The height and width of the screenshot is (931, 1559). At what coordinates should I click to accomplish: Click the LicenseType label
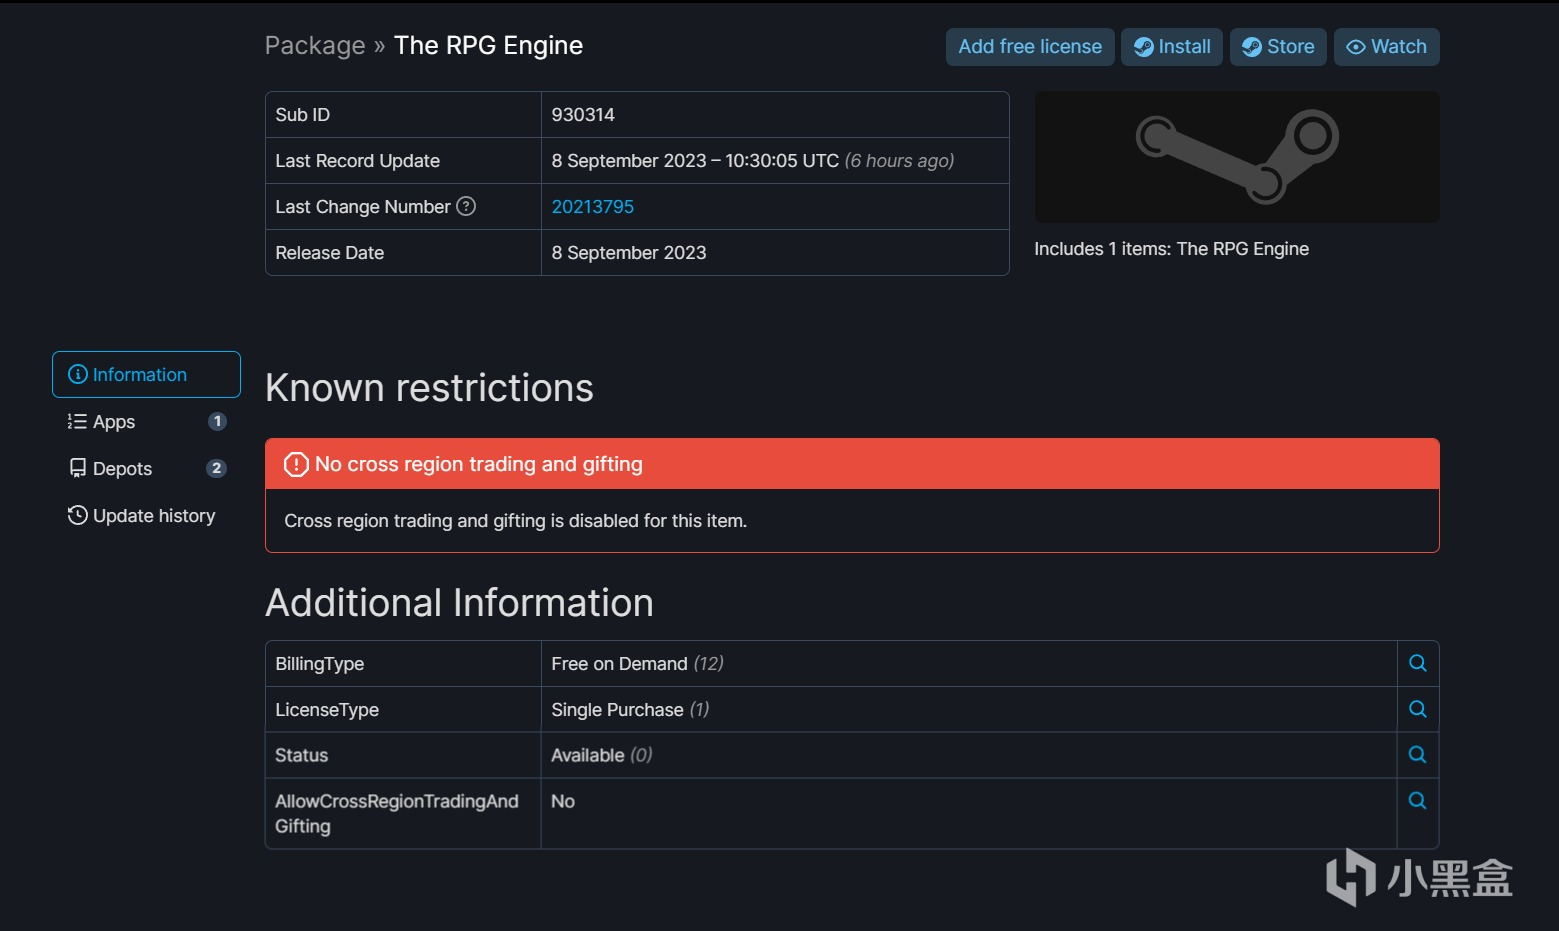(x=327, y=710)
